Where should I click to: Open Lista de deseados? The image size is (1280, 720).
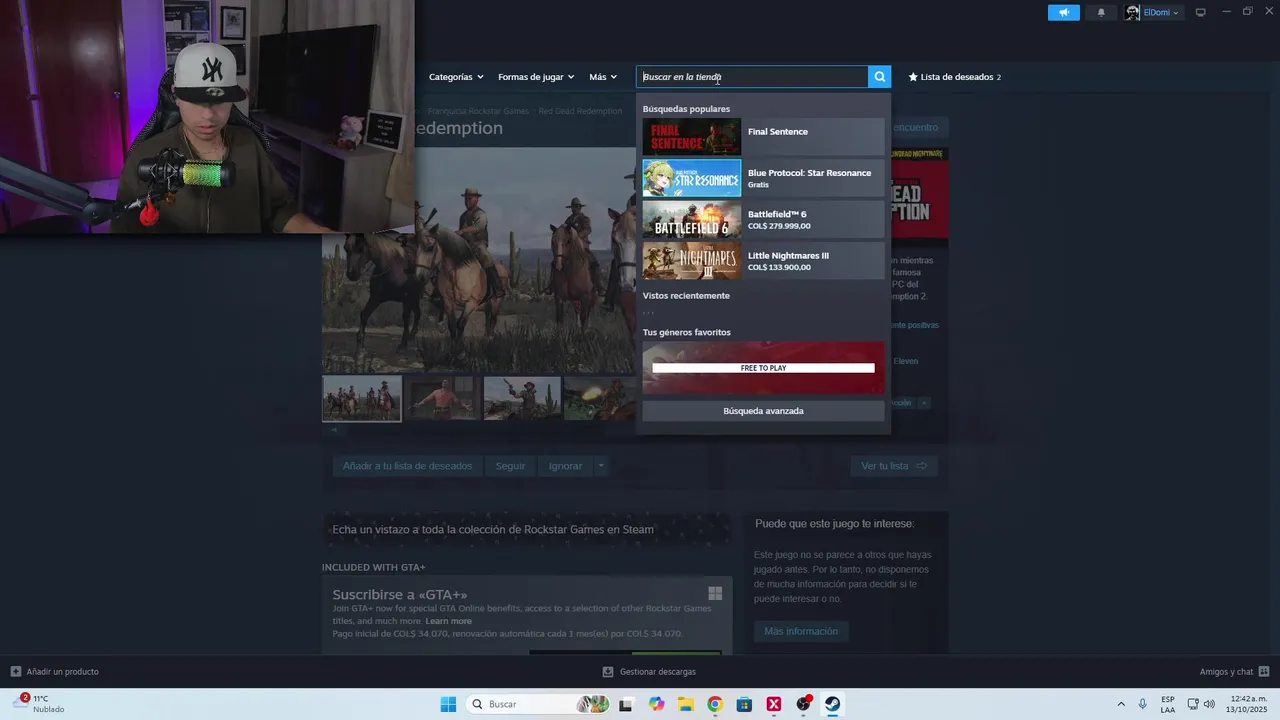click(x=955, y=77)
